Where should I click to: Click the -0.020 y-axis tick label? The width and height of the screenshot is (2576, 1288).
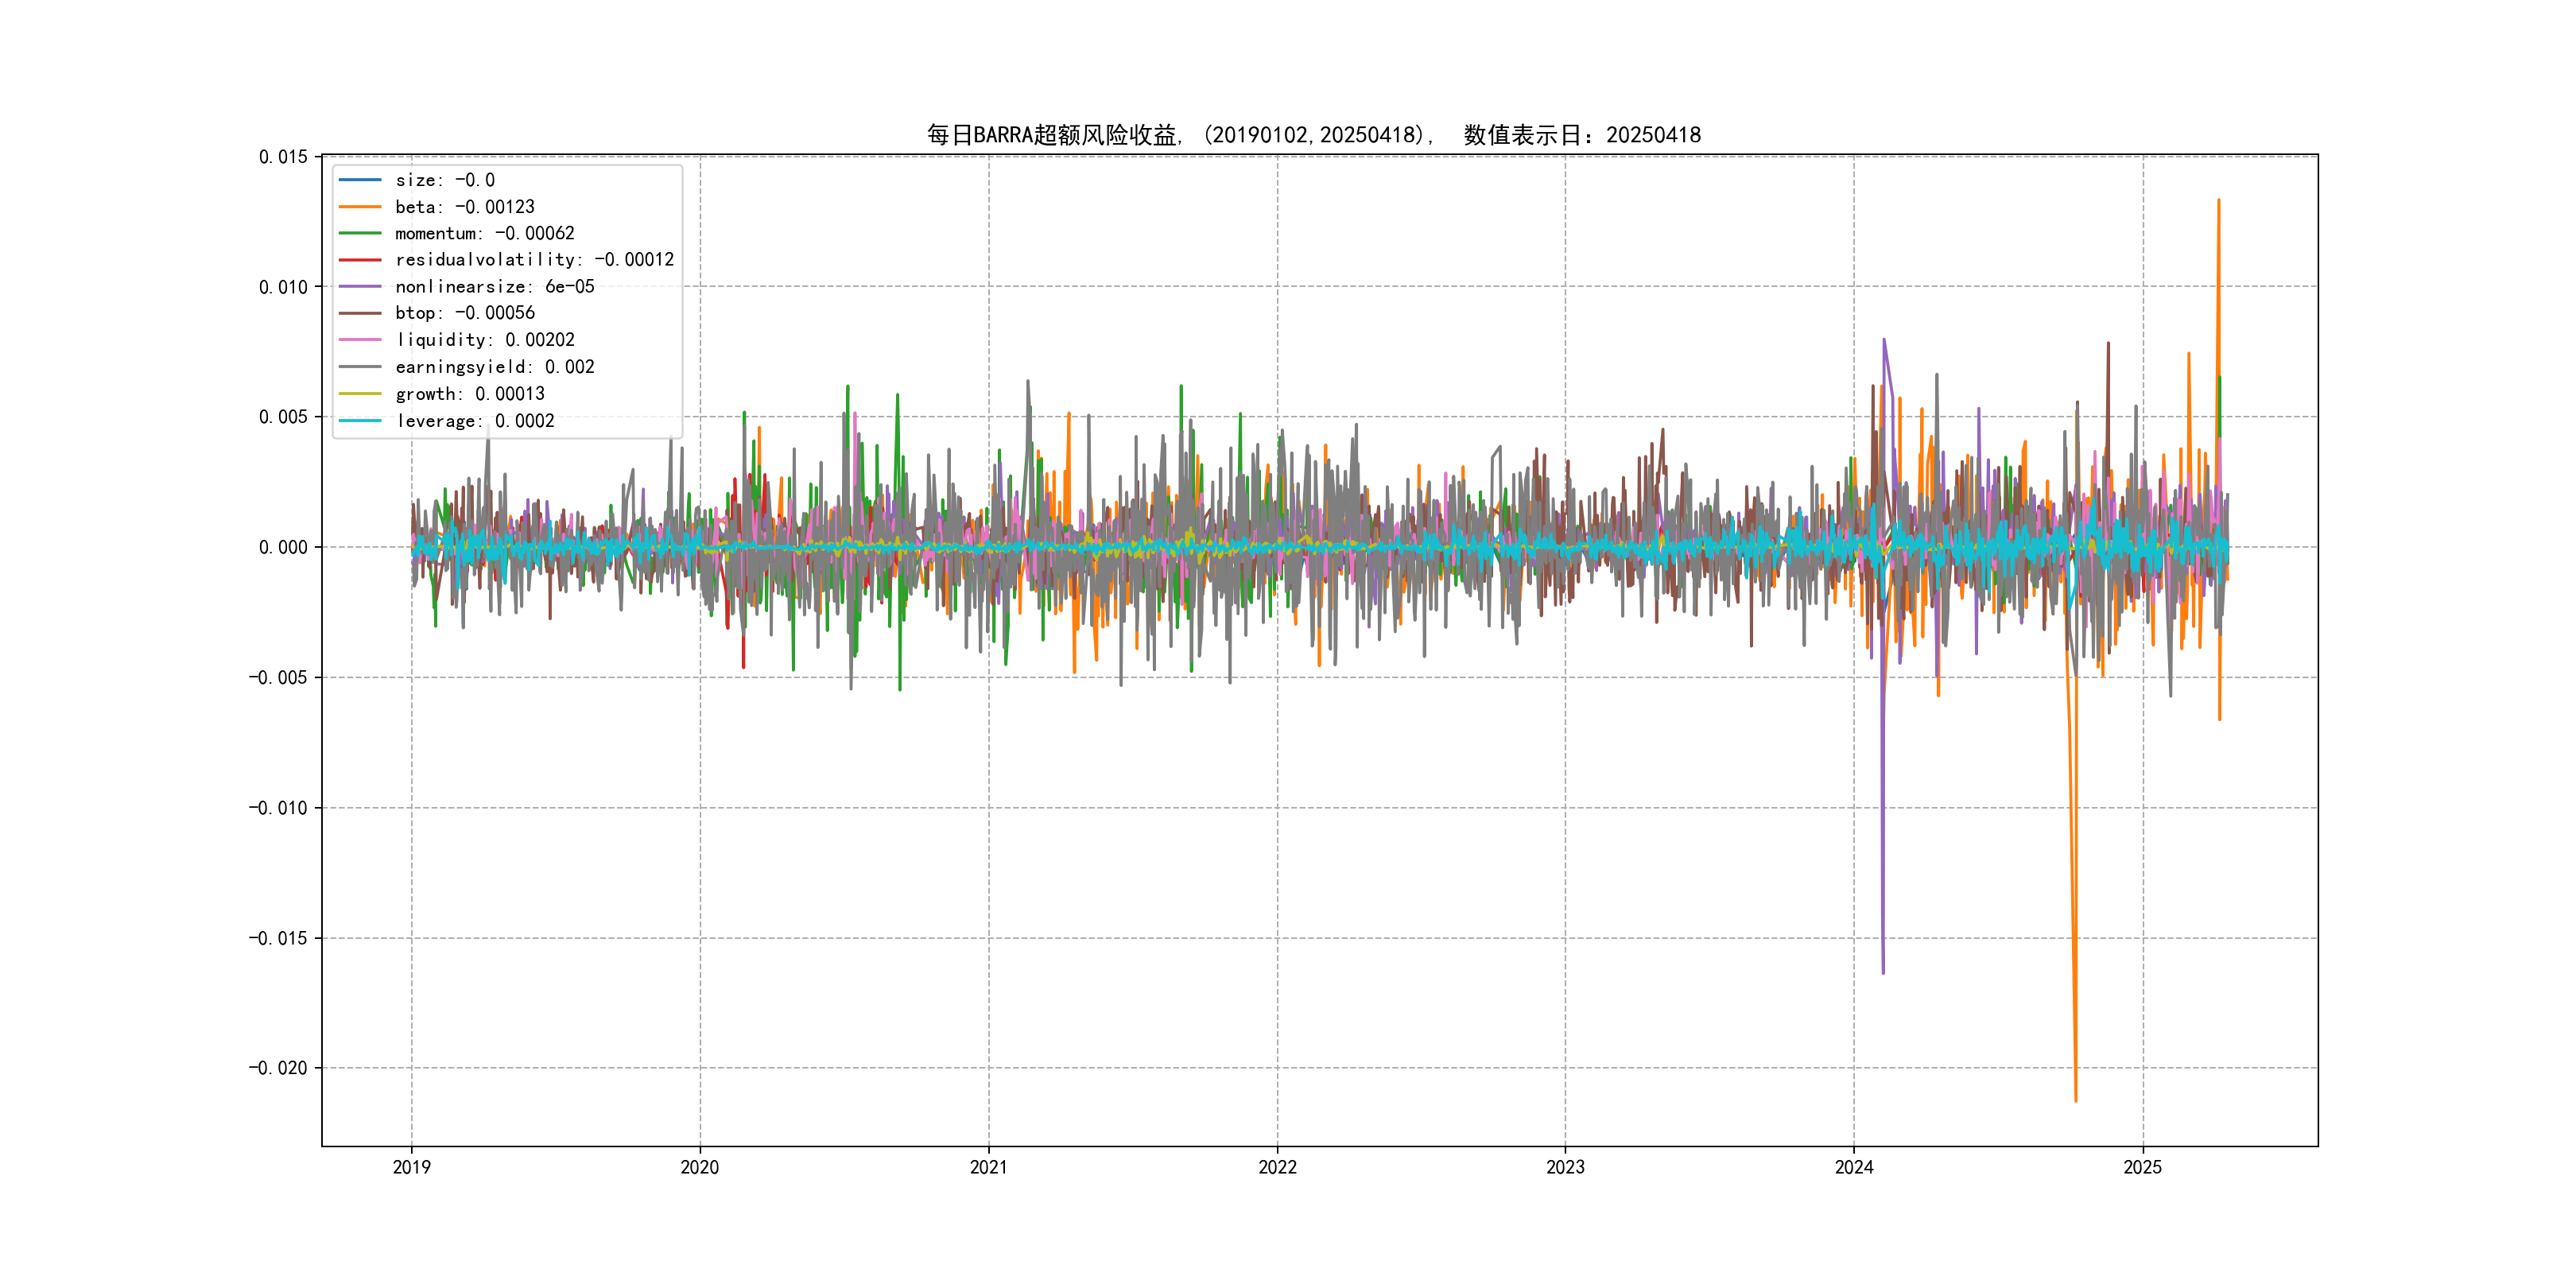pyautogui.click(x=278, y=1068)
